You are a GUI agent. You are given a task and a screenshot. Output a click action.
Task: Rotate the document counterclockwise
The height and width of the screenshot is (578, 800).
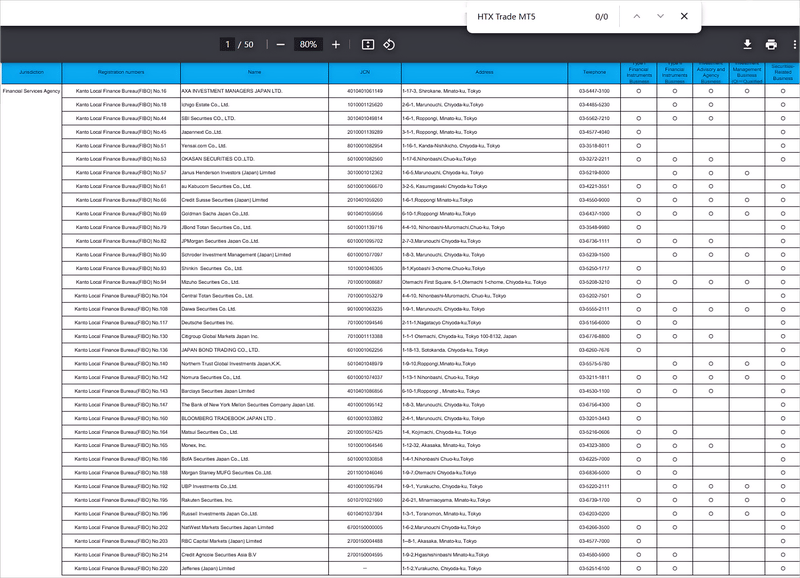click(389, 45)
